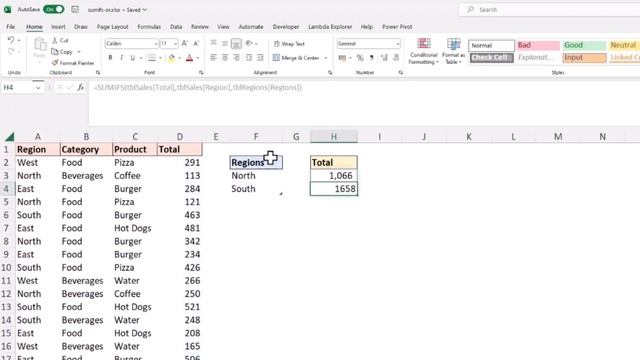Center text horizontally icon
This screenshot has height=360, width=640.
tap(224, 58)
